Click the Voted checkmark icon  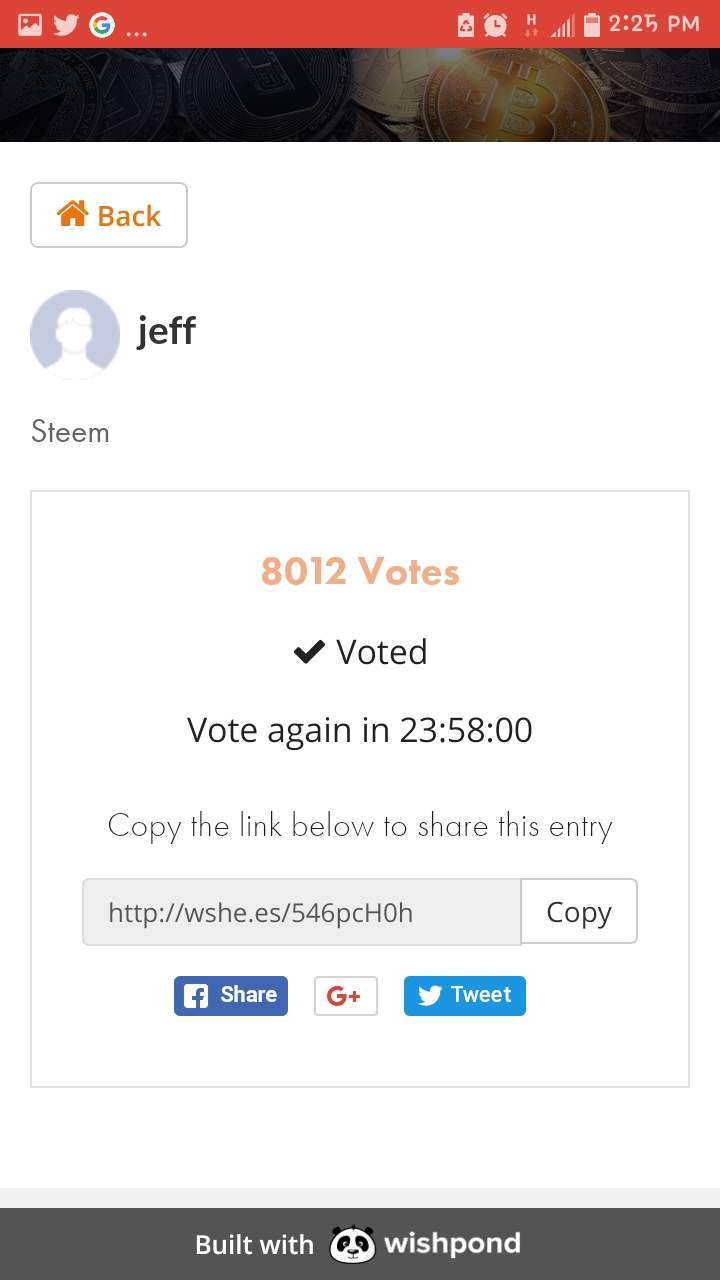coord(309,652)
